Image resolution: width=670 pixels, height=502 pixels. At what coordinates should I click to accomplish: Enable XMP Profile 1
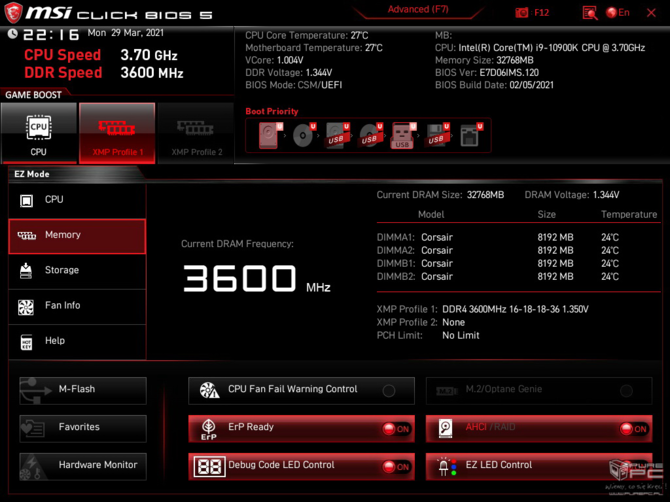coord(117,133)
